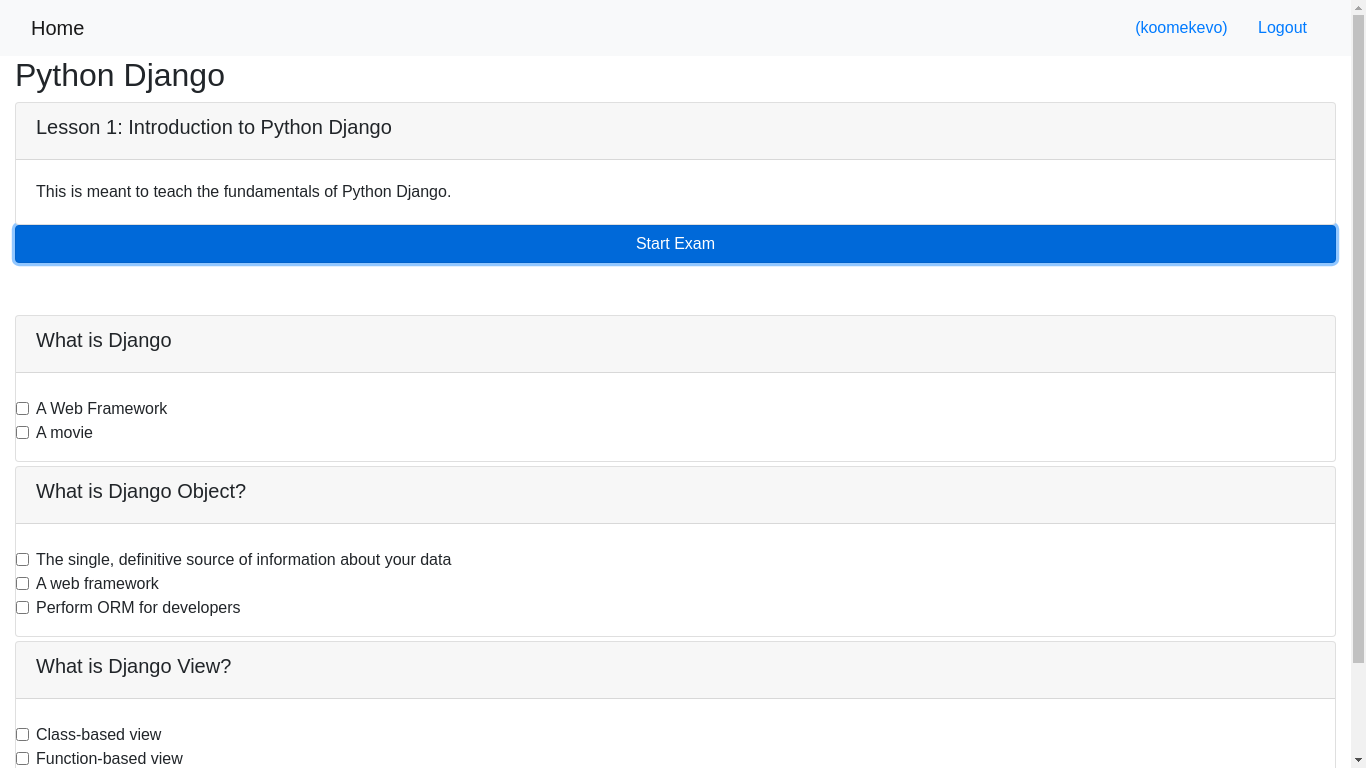Click the "What is Django Object?" question header

(x=140, y=491)
